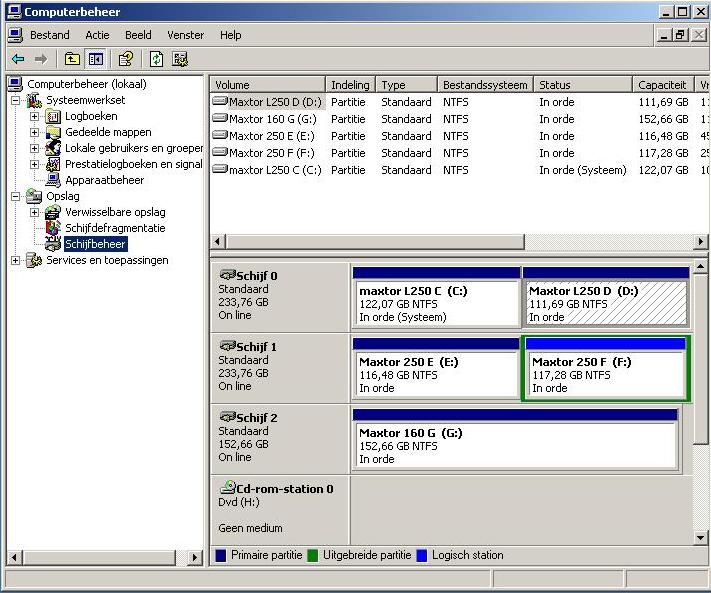
Task: Open the Actie menu
Action: coord(97,35)
